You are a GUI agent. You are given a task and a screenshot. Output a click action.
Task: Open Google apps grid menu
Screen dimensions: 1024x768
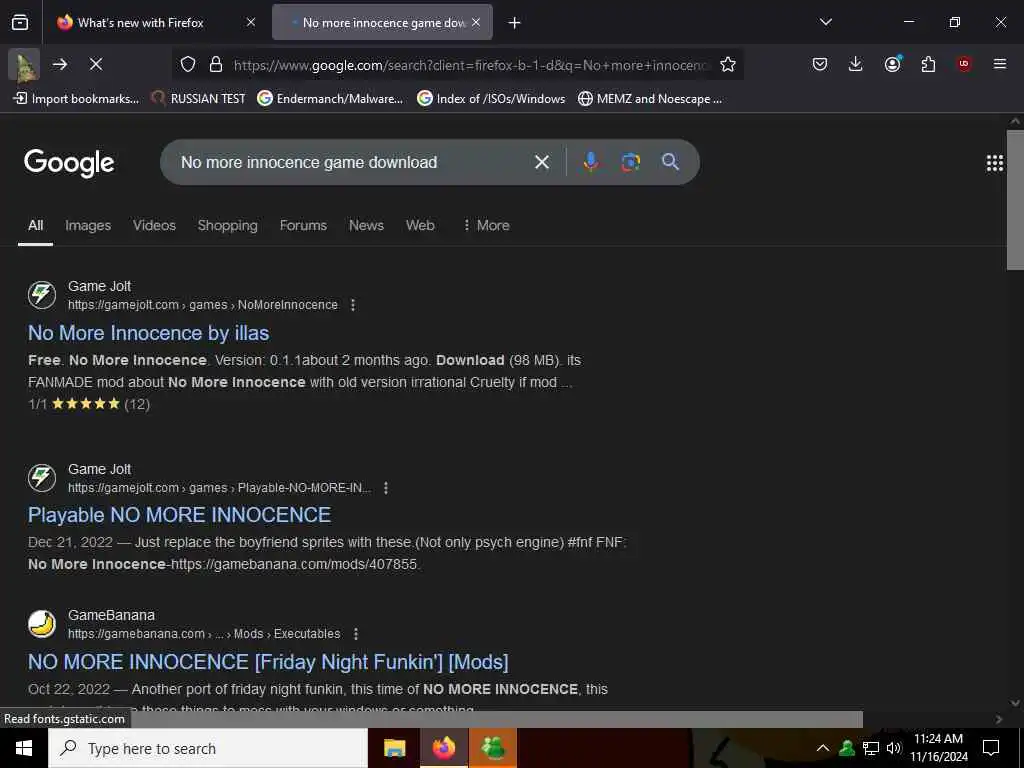tap(995, 163)
